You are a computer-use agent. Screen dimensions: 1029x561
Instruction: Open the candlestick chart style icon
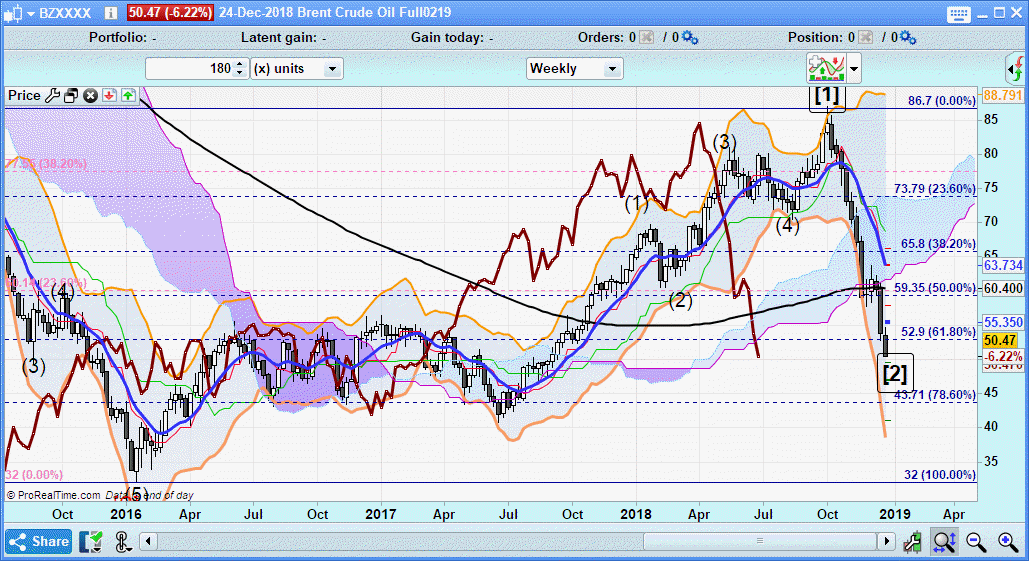tap(12, 13)
